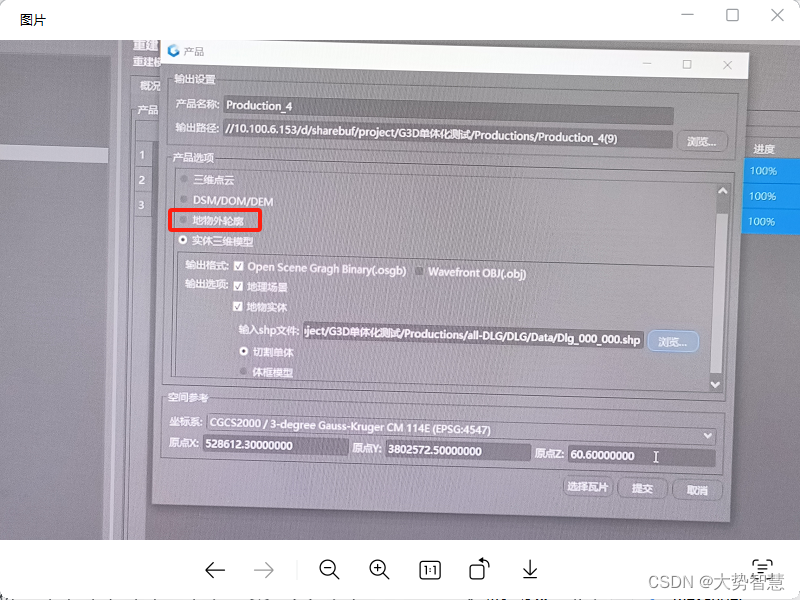The height and width of the screenshot is (600, 800).
Task: Minimize the 产品 dialog
Action: (647, 63)
